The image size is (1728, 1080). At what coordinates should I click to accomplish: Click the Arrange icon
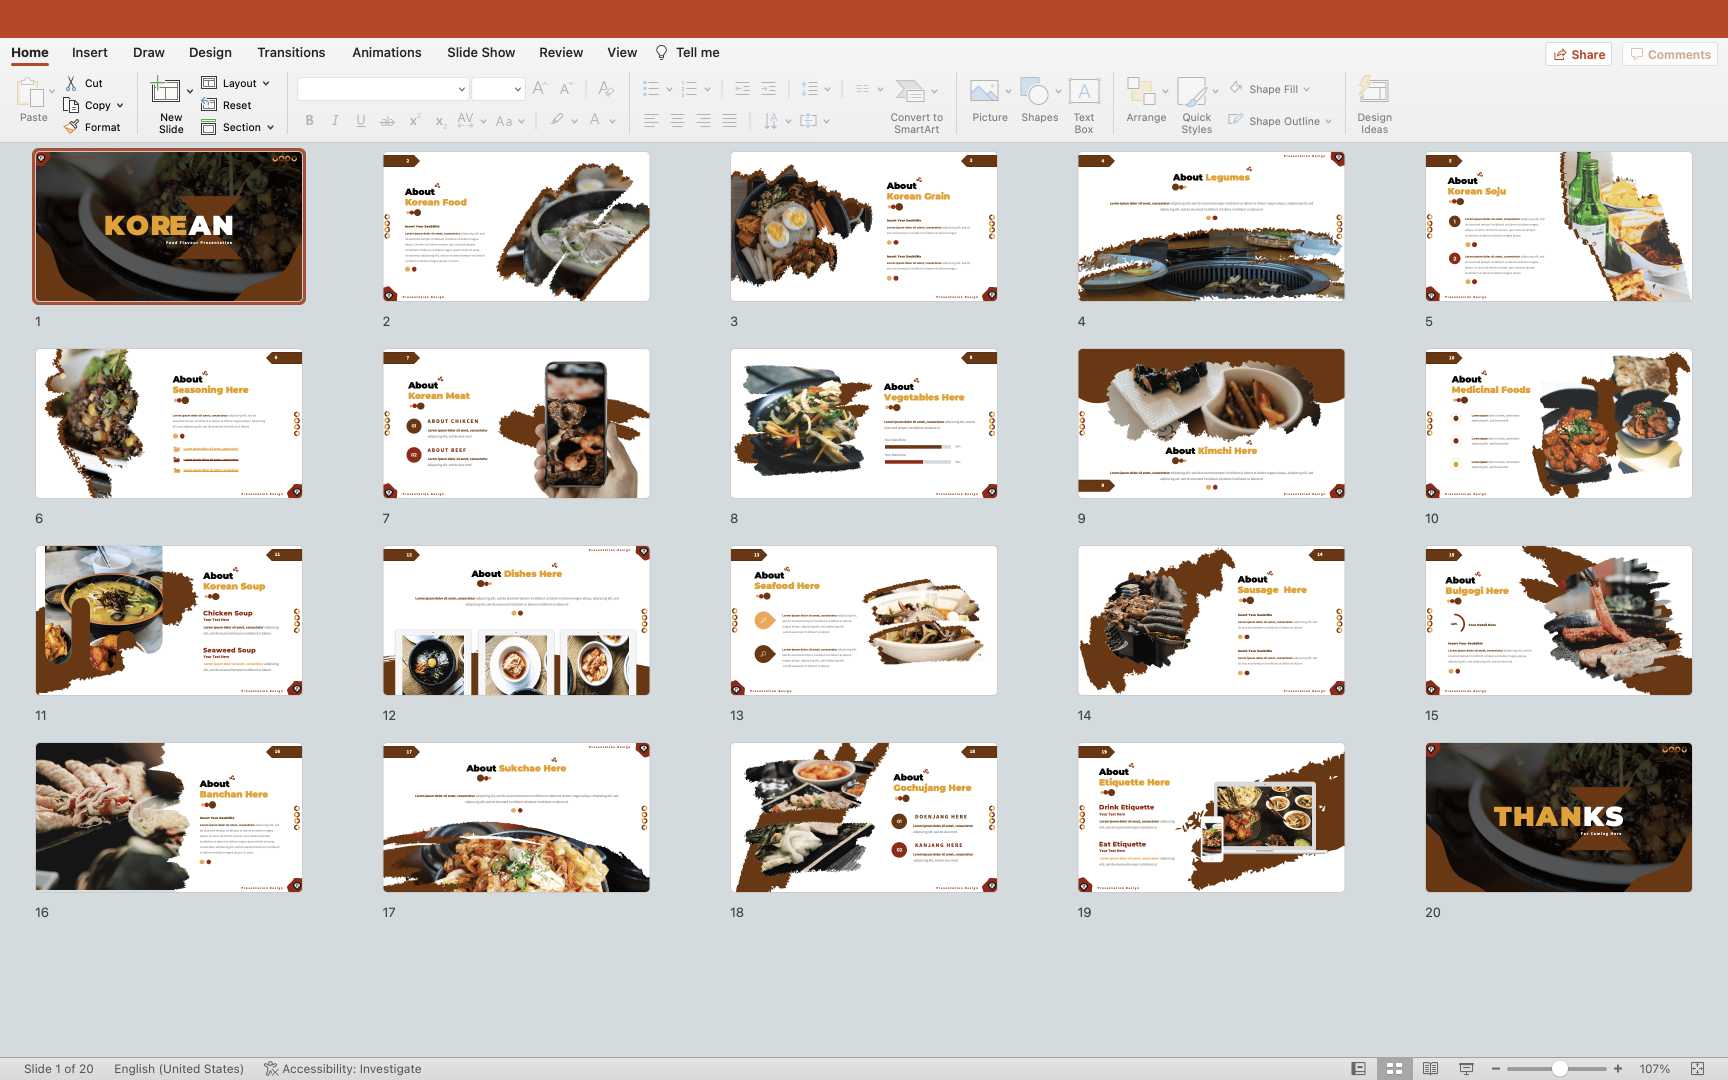coord(1140,92)
